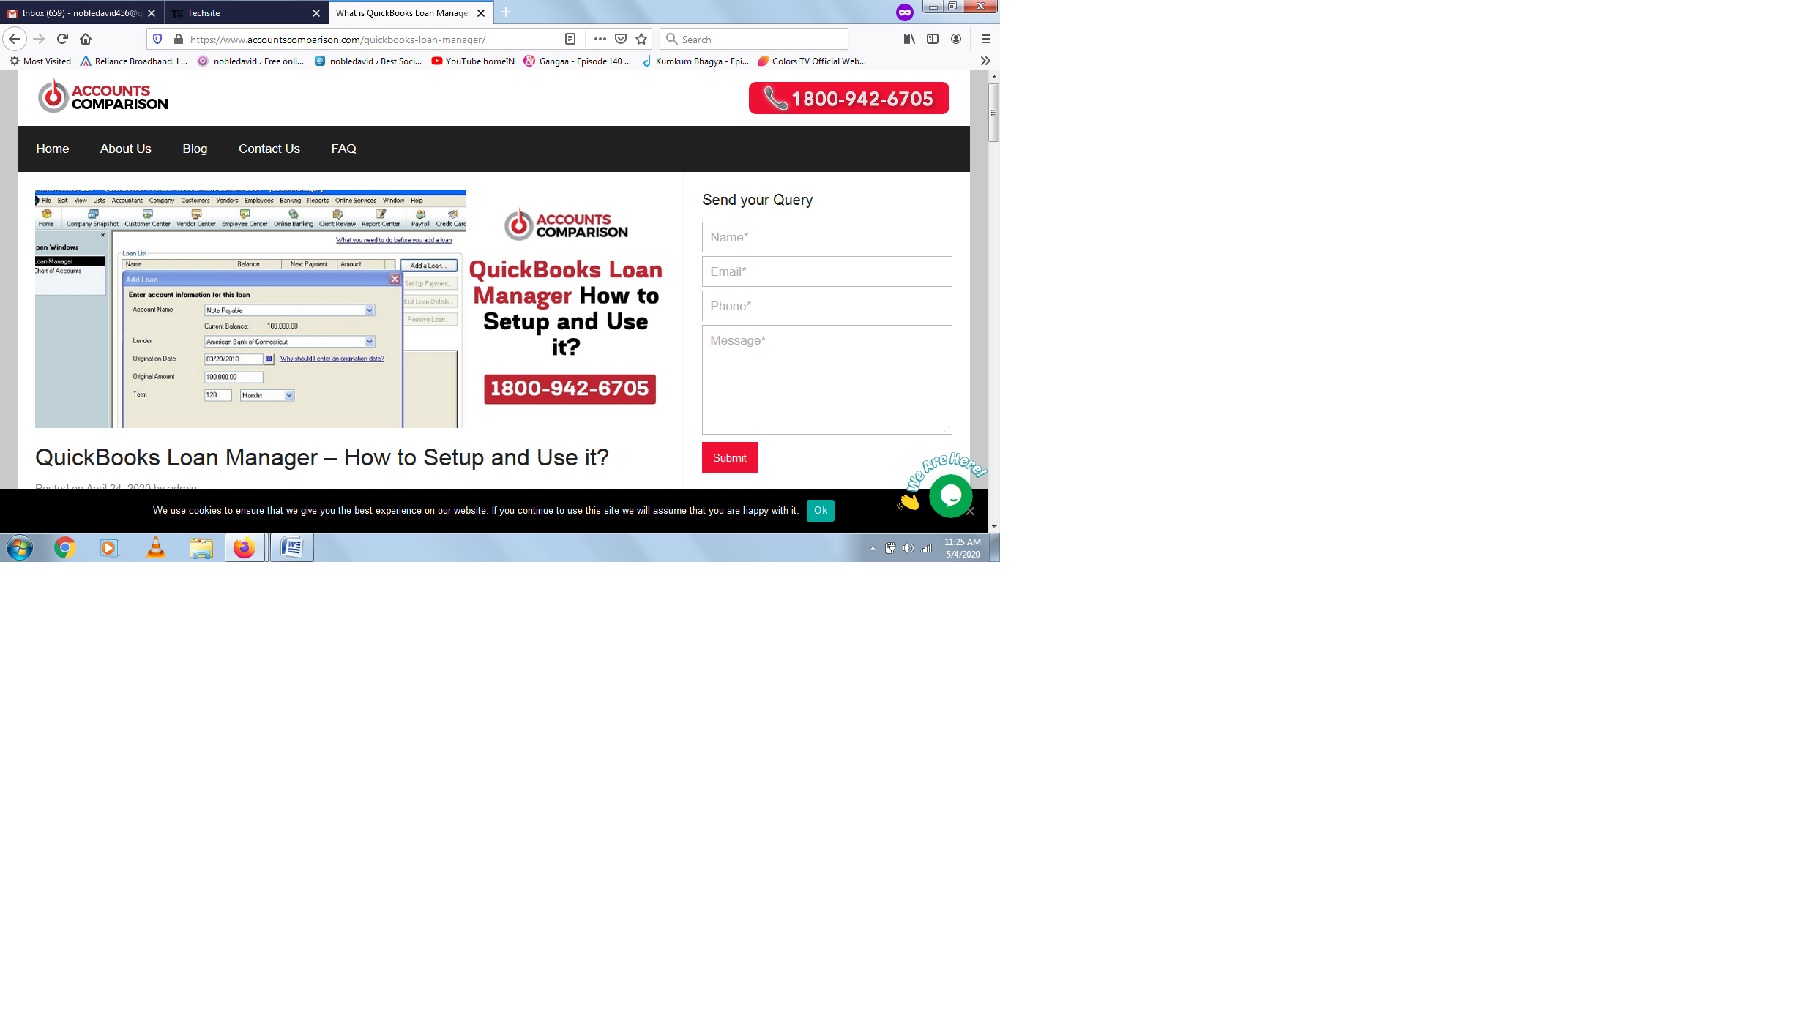This screenshot has width=1800, height=1010.
Task: Launch VLC from the taskbar
Action: coord(155,547)
